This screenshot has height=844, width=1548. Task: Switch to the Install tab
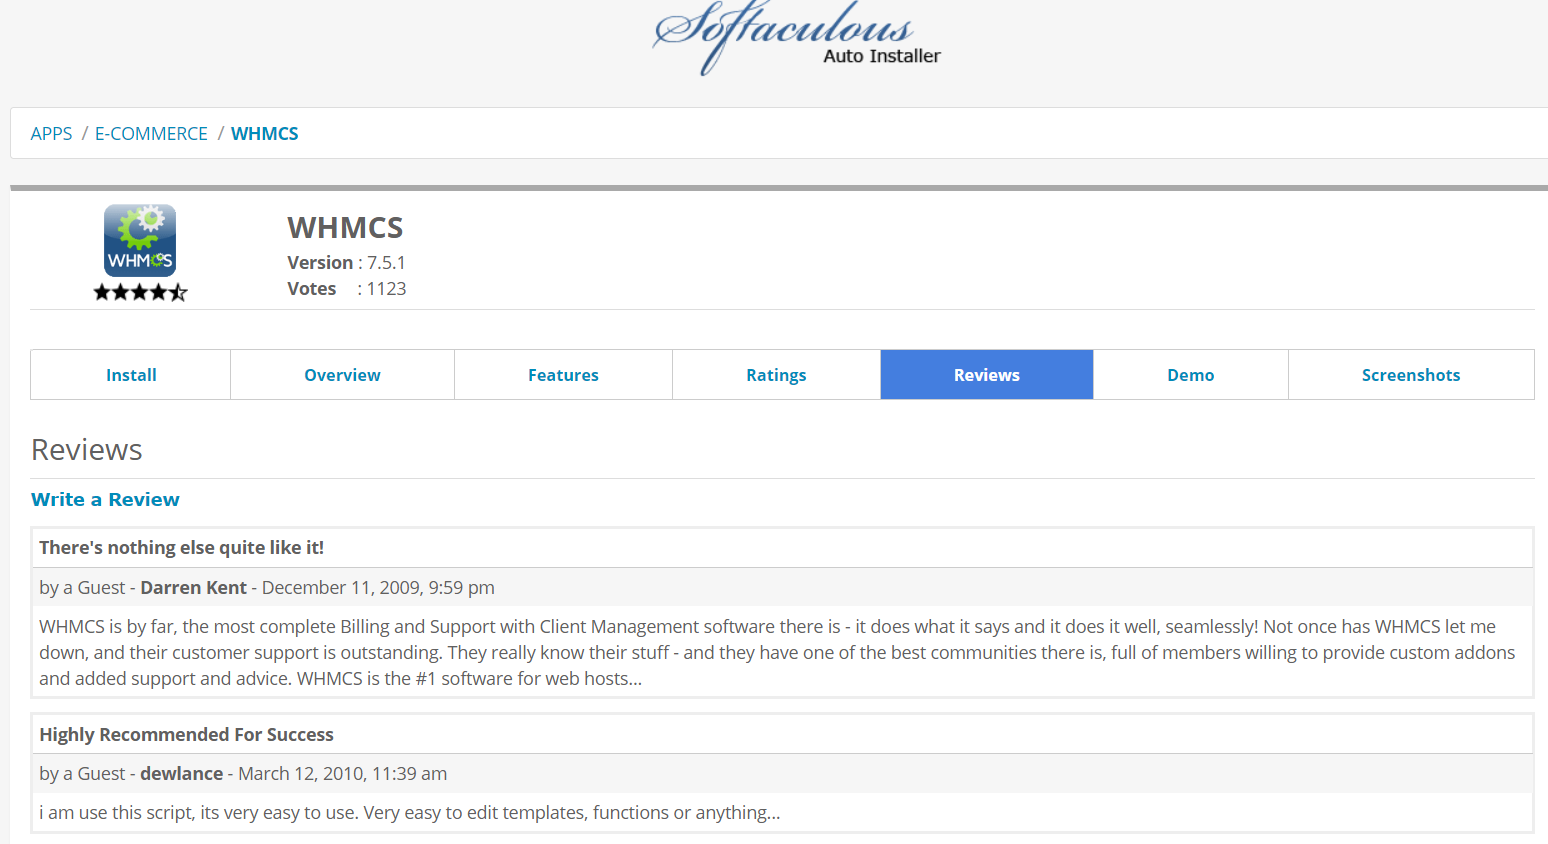(x=131, y=375)
